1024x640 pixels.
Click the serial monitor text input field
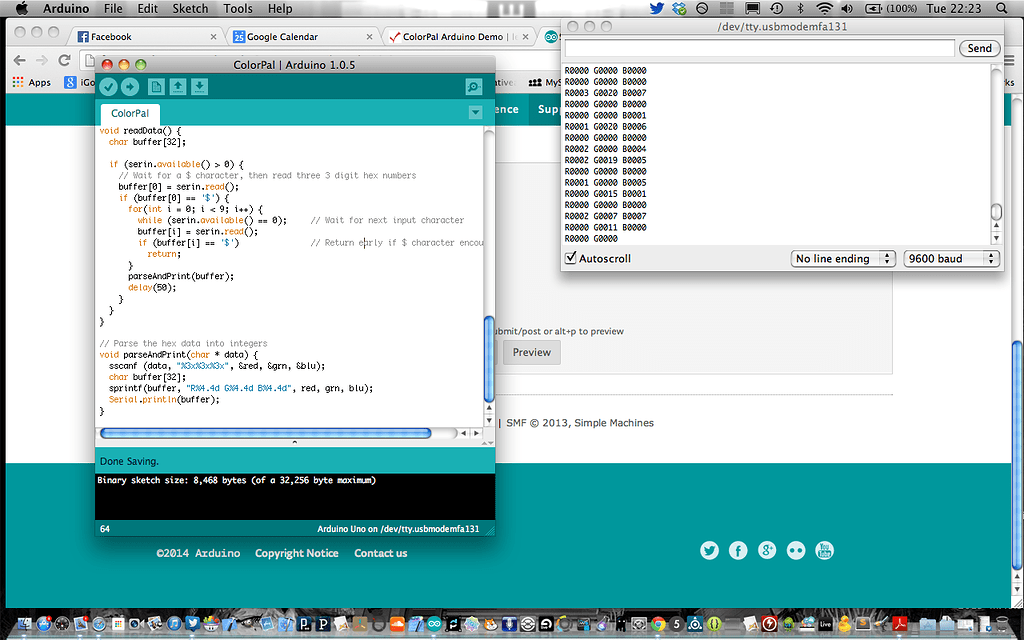click(x=759, y=48)
